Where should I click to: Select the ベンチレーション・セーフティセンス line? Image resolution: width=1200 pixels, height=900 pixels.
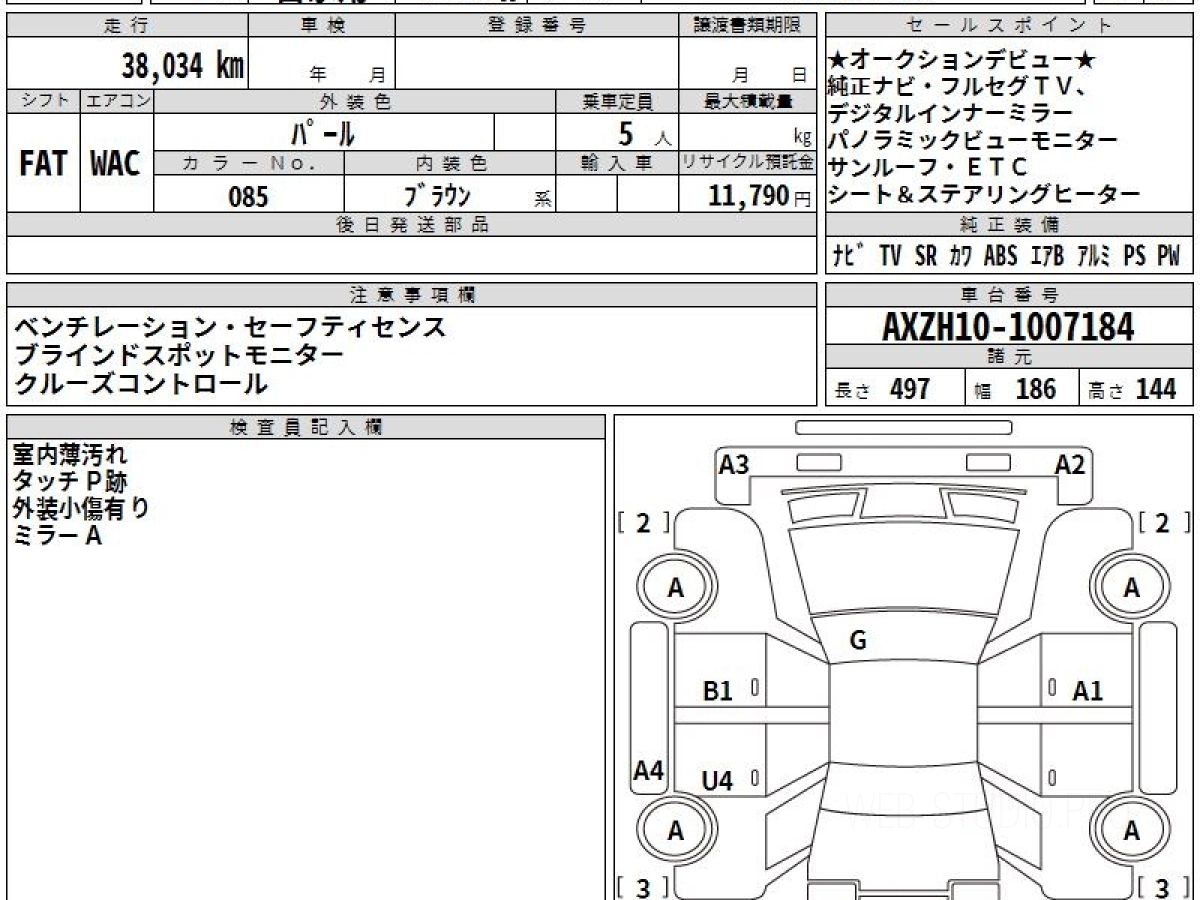[229, 327]
